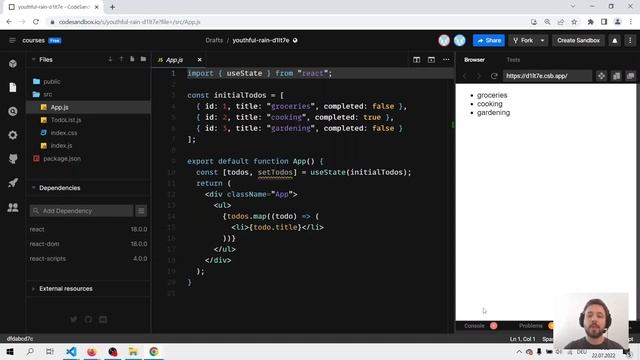This screenshot has height=360, width=640.
Task: Click the split editor layout icon
Action: tap(416, 60)
